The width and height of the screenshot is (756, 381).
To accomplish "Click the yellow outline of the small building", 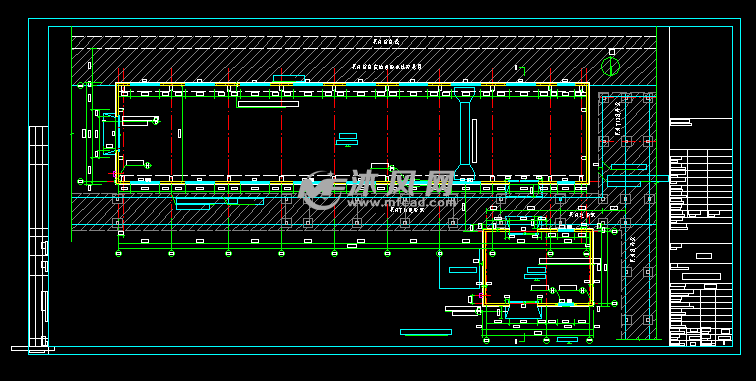I will click(538, 267).
